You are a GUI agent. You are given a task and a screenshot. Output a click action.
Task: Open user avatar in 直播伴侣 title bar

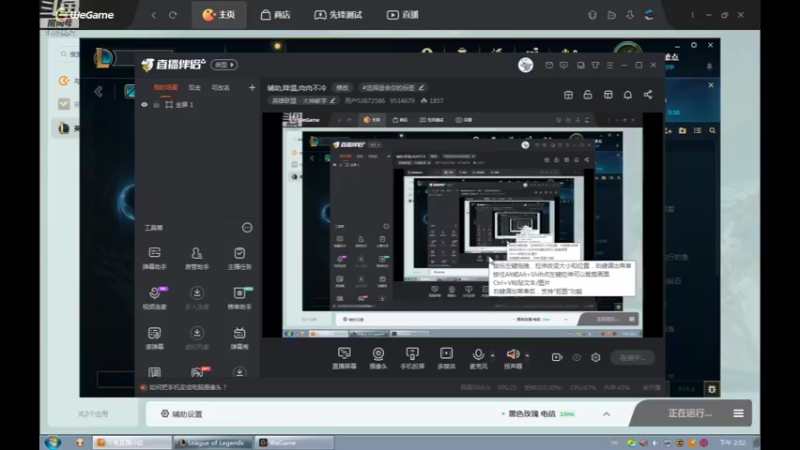click(526, 65)
